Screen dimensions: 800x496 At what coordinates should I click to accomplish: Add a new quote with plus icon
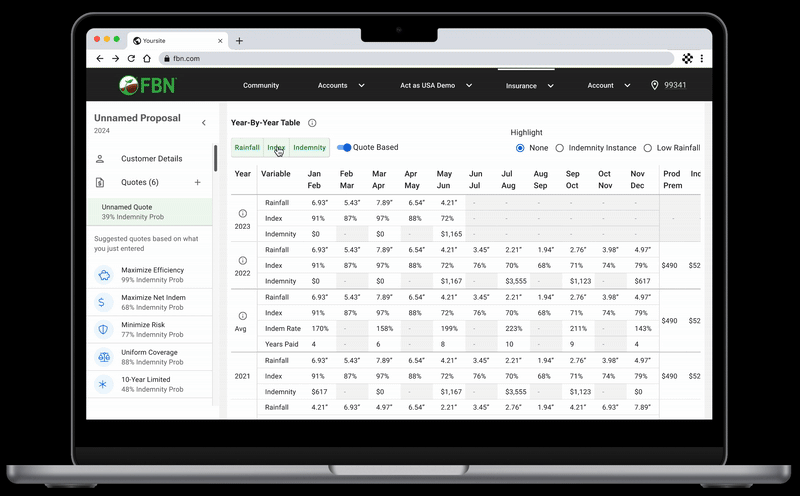[x=197, y=182]
